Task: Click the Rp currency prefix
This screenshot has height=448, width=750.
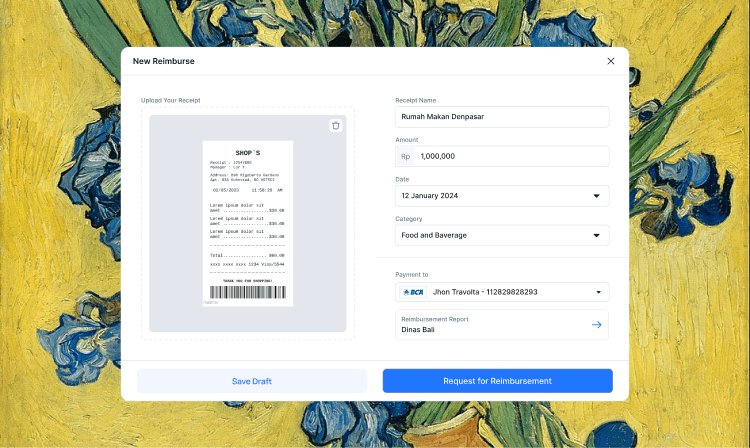Action: pos(406,157)
